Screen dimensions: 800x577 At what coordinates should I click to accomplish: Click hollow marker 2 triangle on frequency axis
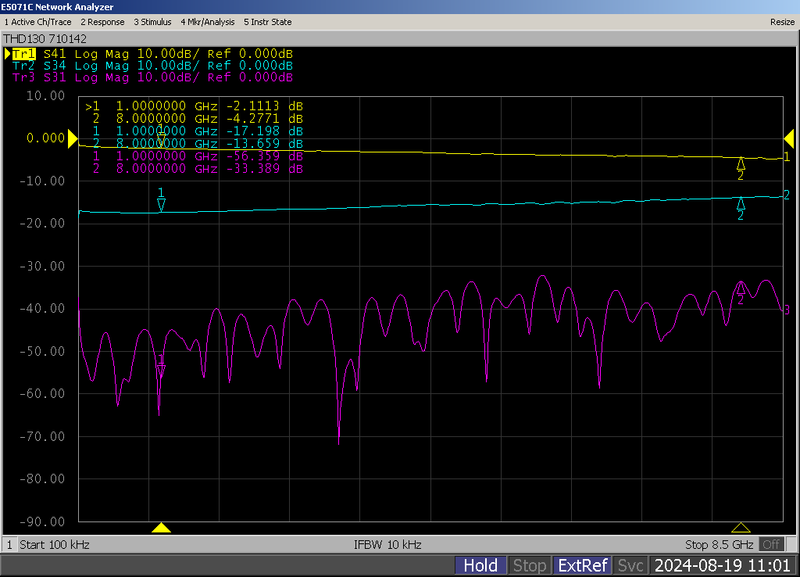[740, 527]
